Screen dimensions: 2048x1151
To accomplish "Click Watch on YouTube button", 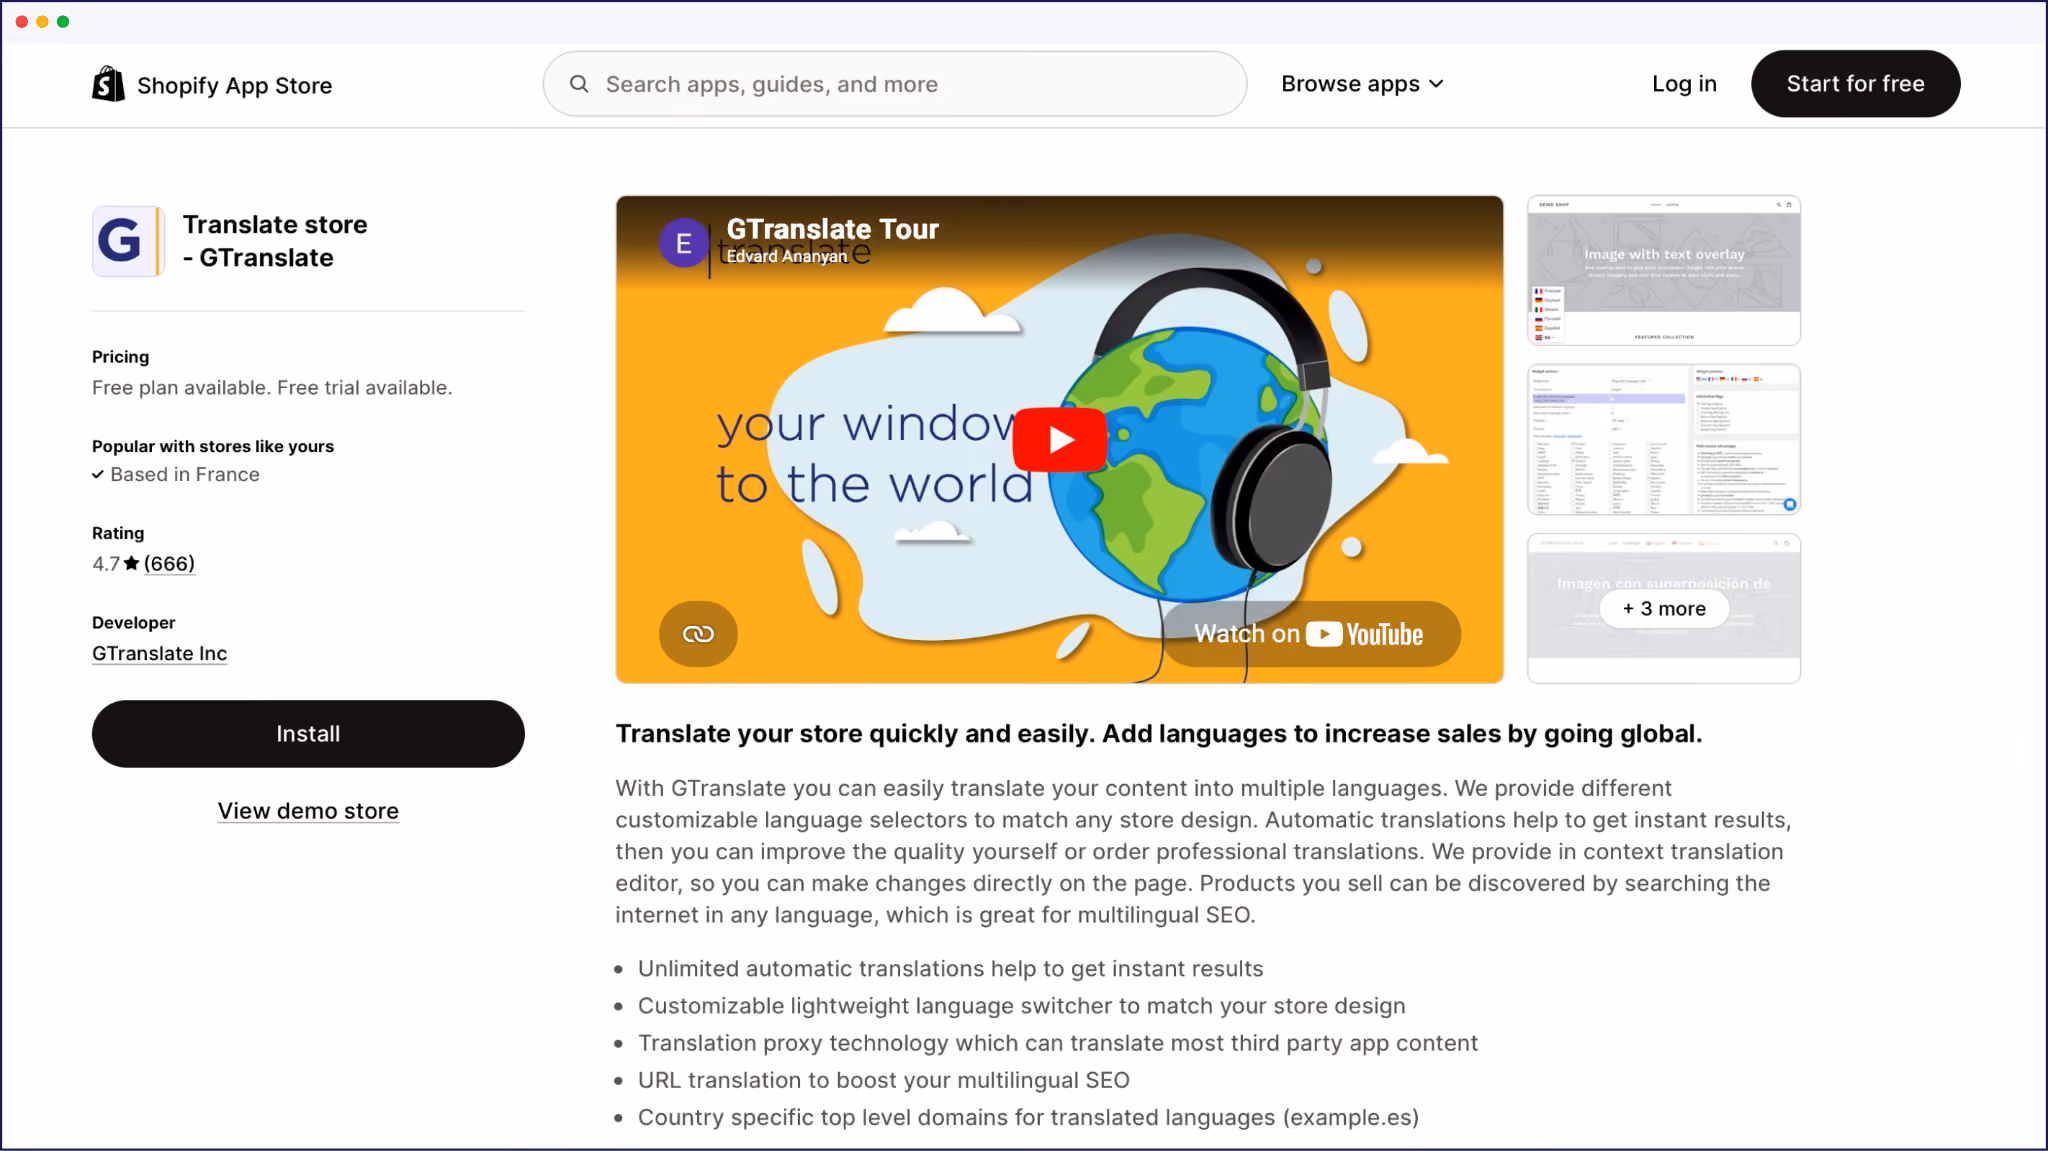I will click(1310, 634).
